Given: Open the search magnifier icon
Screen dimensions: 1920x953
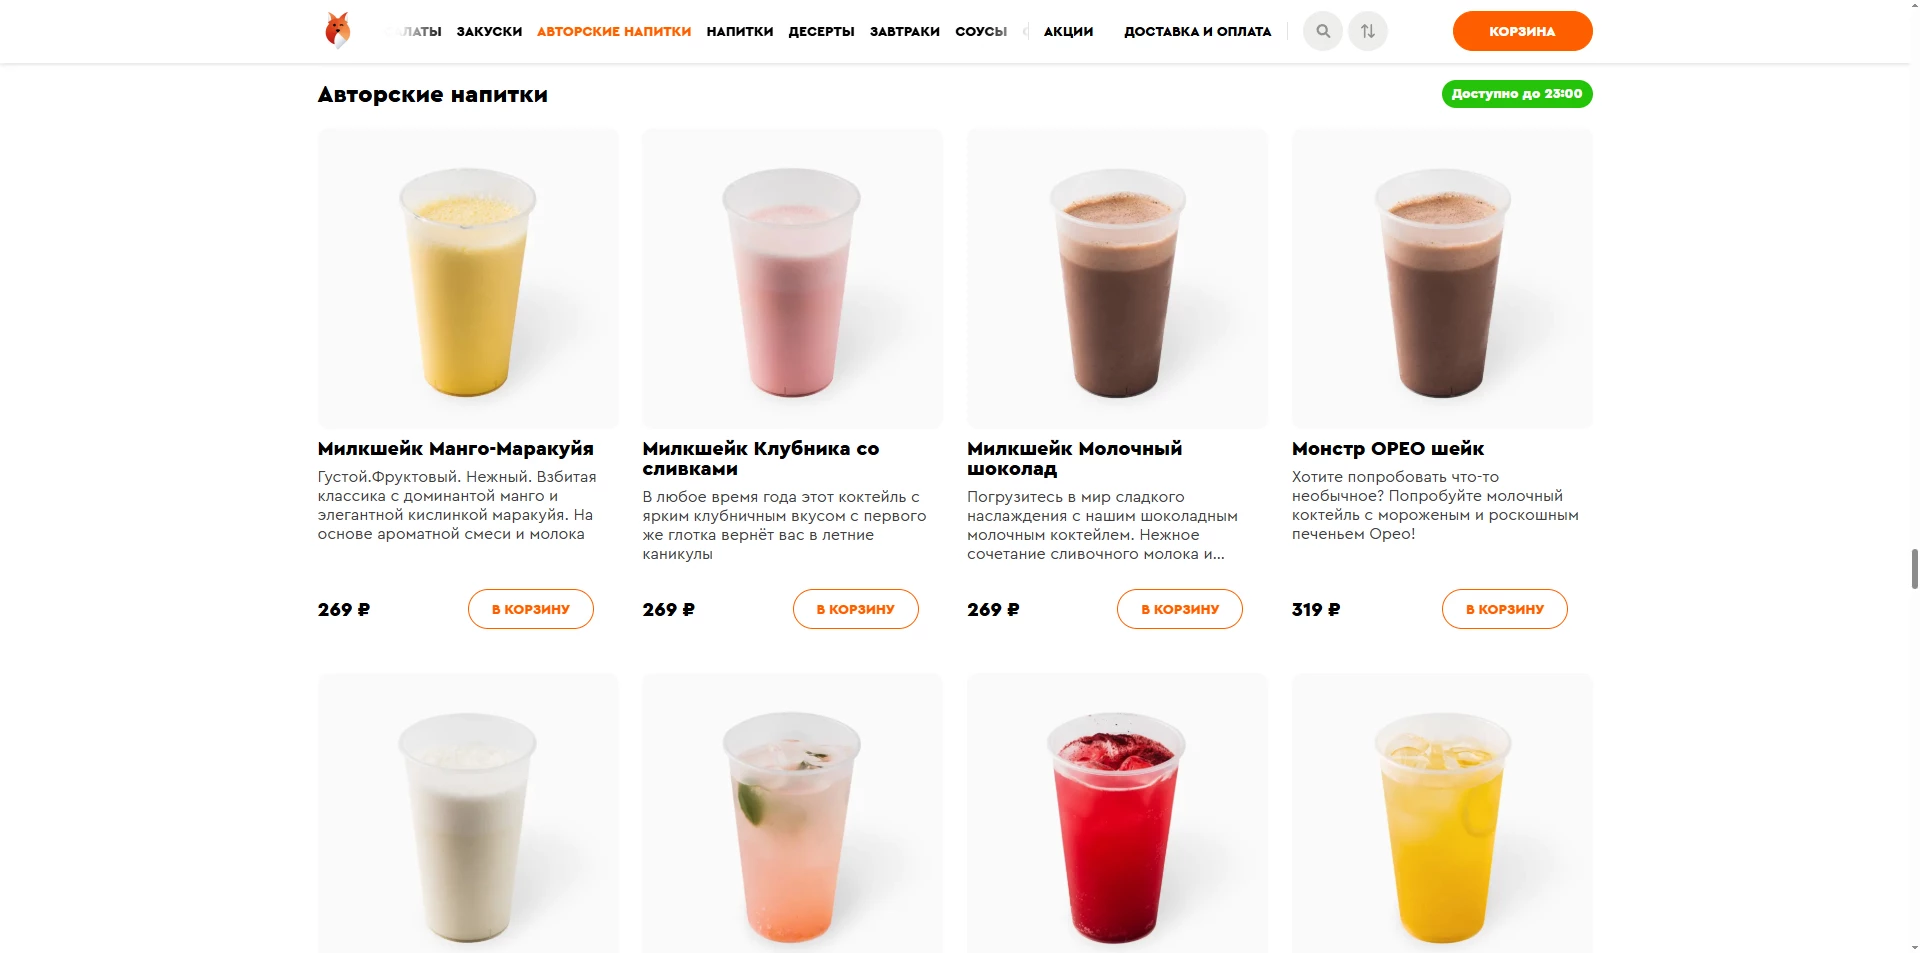Looking at the screenshot, I should (x=1323, y=31).
